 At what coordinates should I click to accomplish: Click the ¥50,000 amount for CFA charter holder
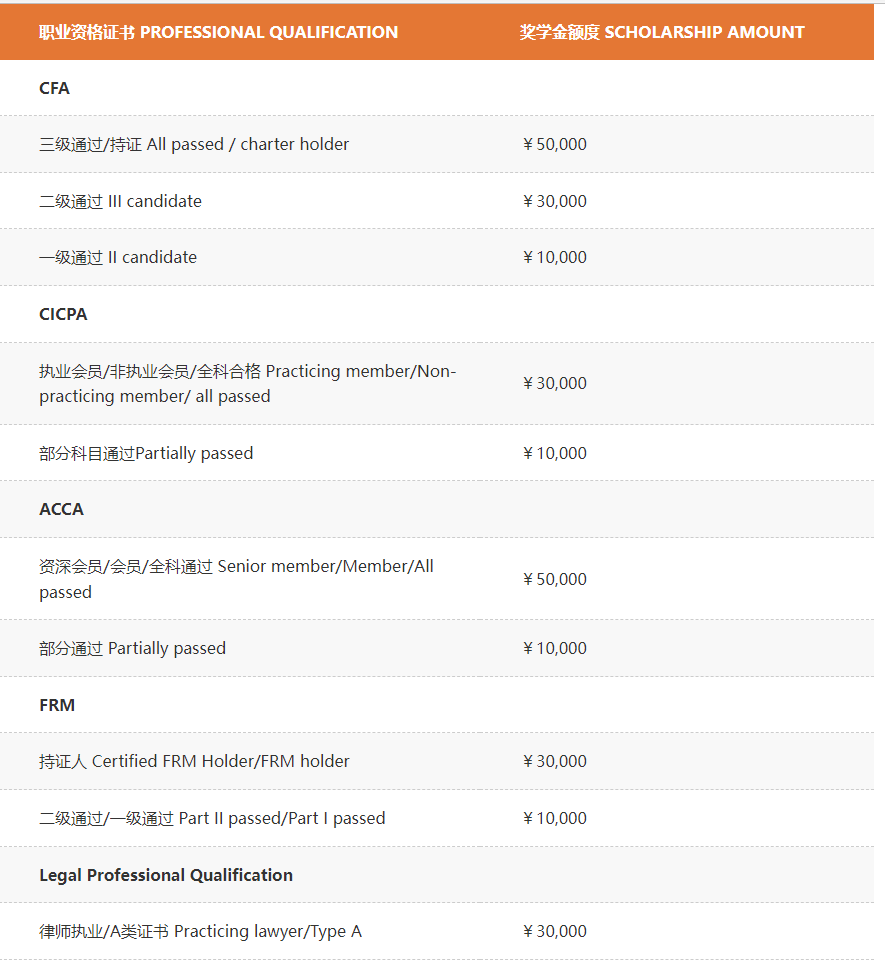click(555, 144)
